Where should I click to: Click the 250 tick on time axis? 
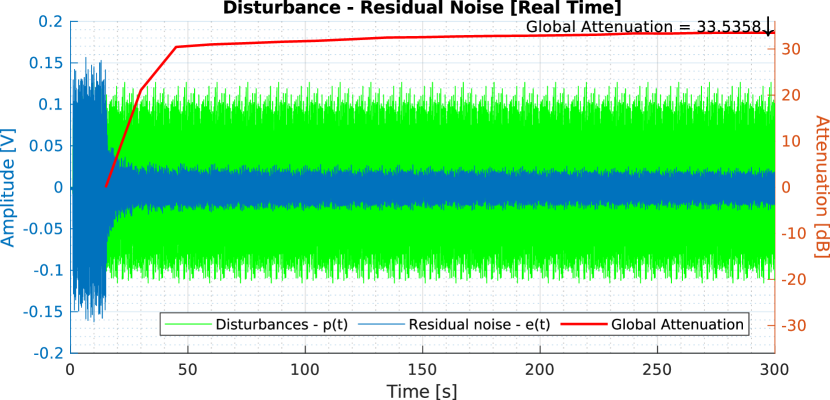pos(657,368)
